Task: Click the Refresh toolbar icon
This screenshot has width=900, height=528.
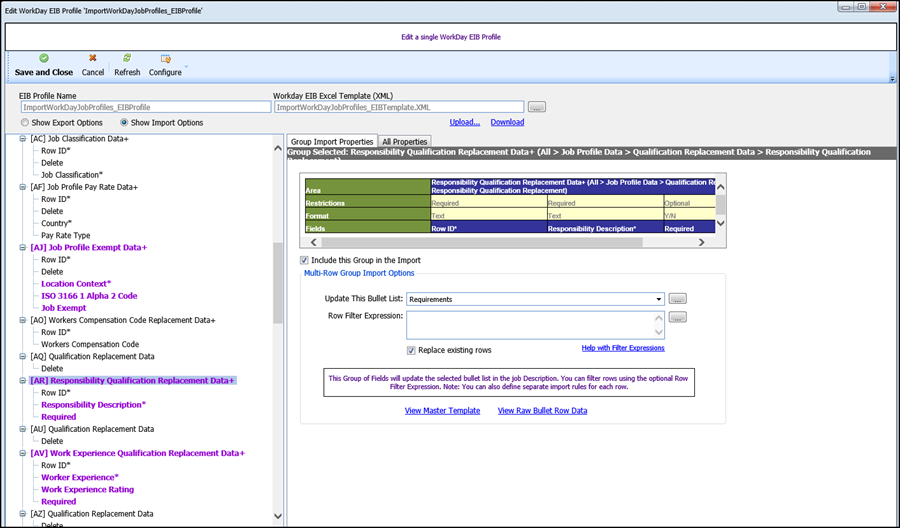Action: [127, 58]
